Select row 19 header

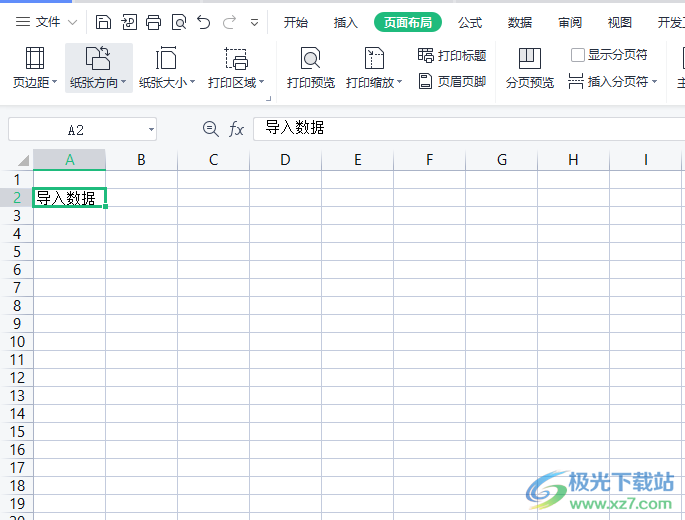tap(17, 504)
